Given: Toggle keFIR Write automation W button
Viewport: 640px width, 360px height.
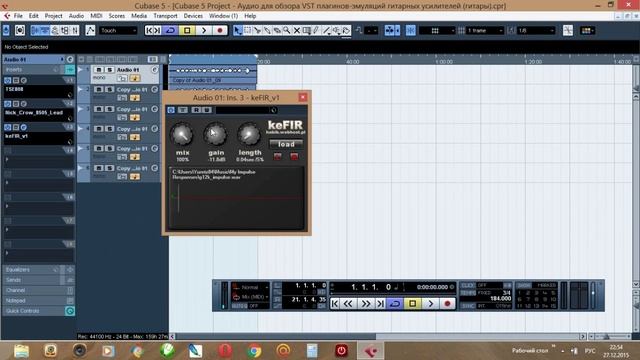Looking at the screenshot, I should click(207, 110).
